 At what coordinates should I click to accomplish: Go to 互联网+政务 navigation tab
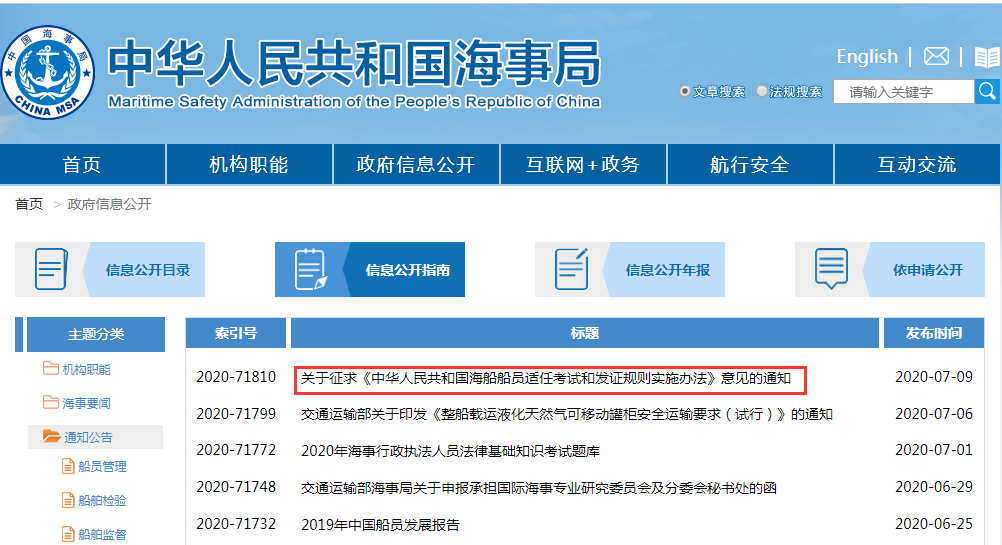coord(582,165)
